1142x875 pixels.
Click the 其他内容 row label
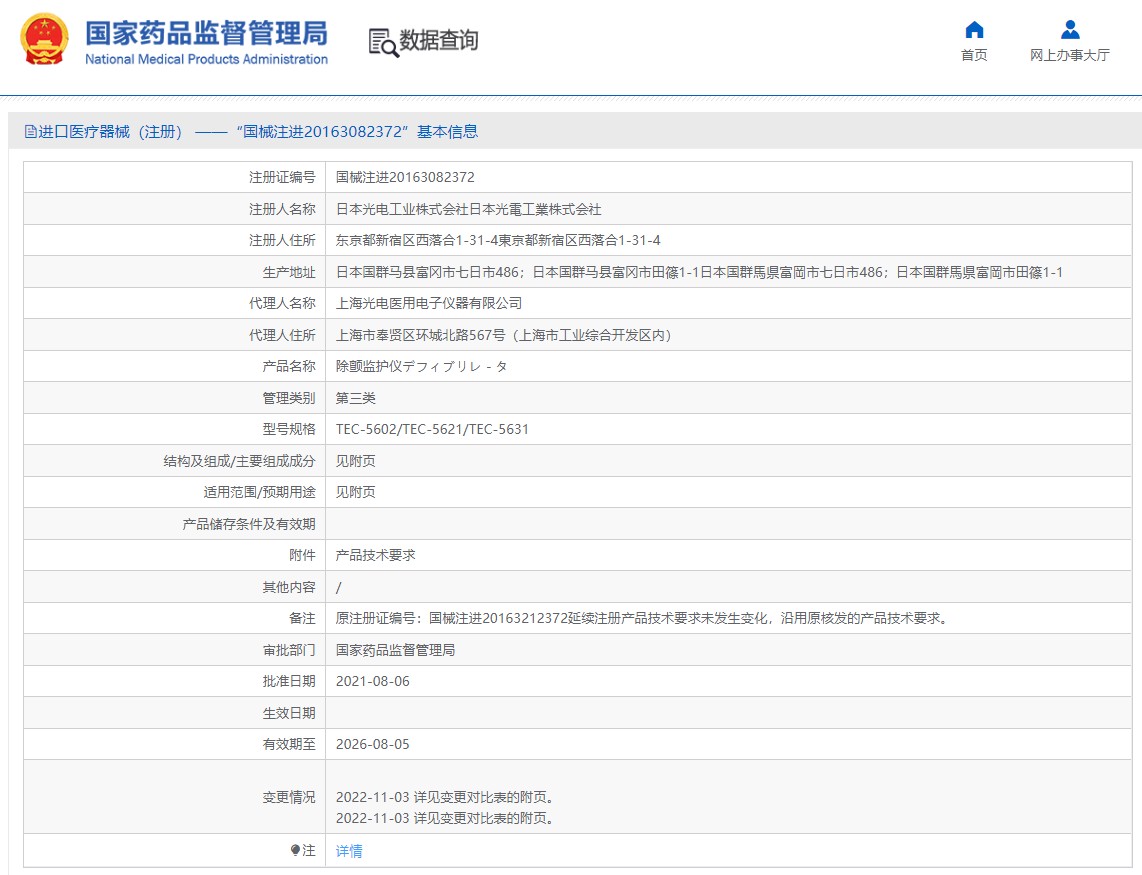[289, 587]
